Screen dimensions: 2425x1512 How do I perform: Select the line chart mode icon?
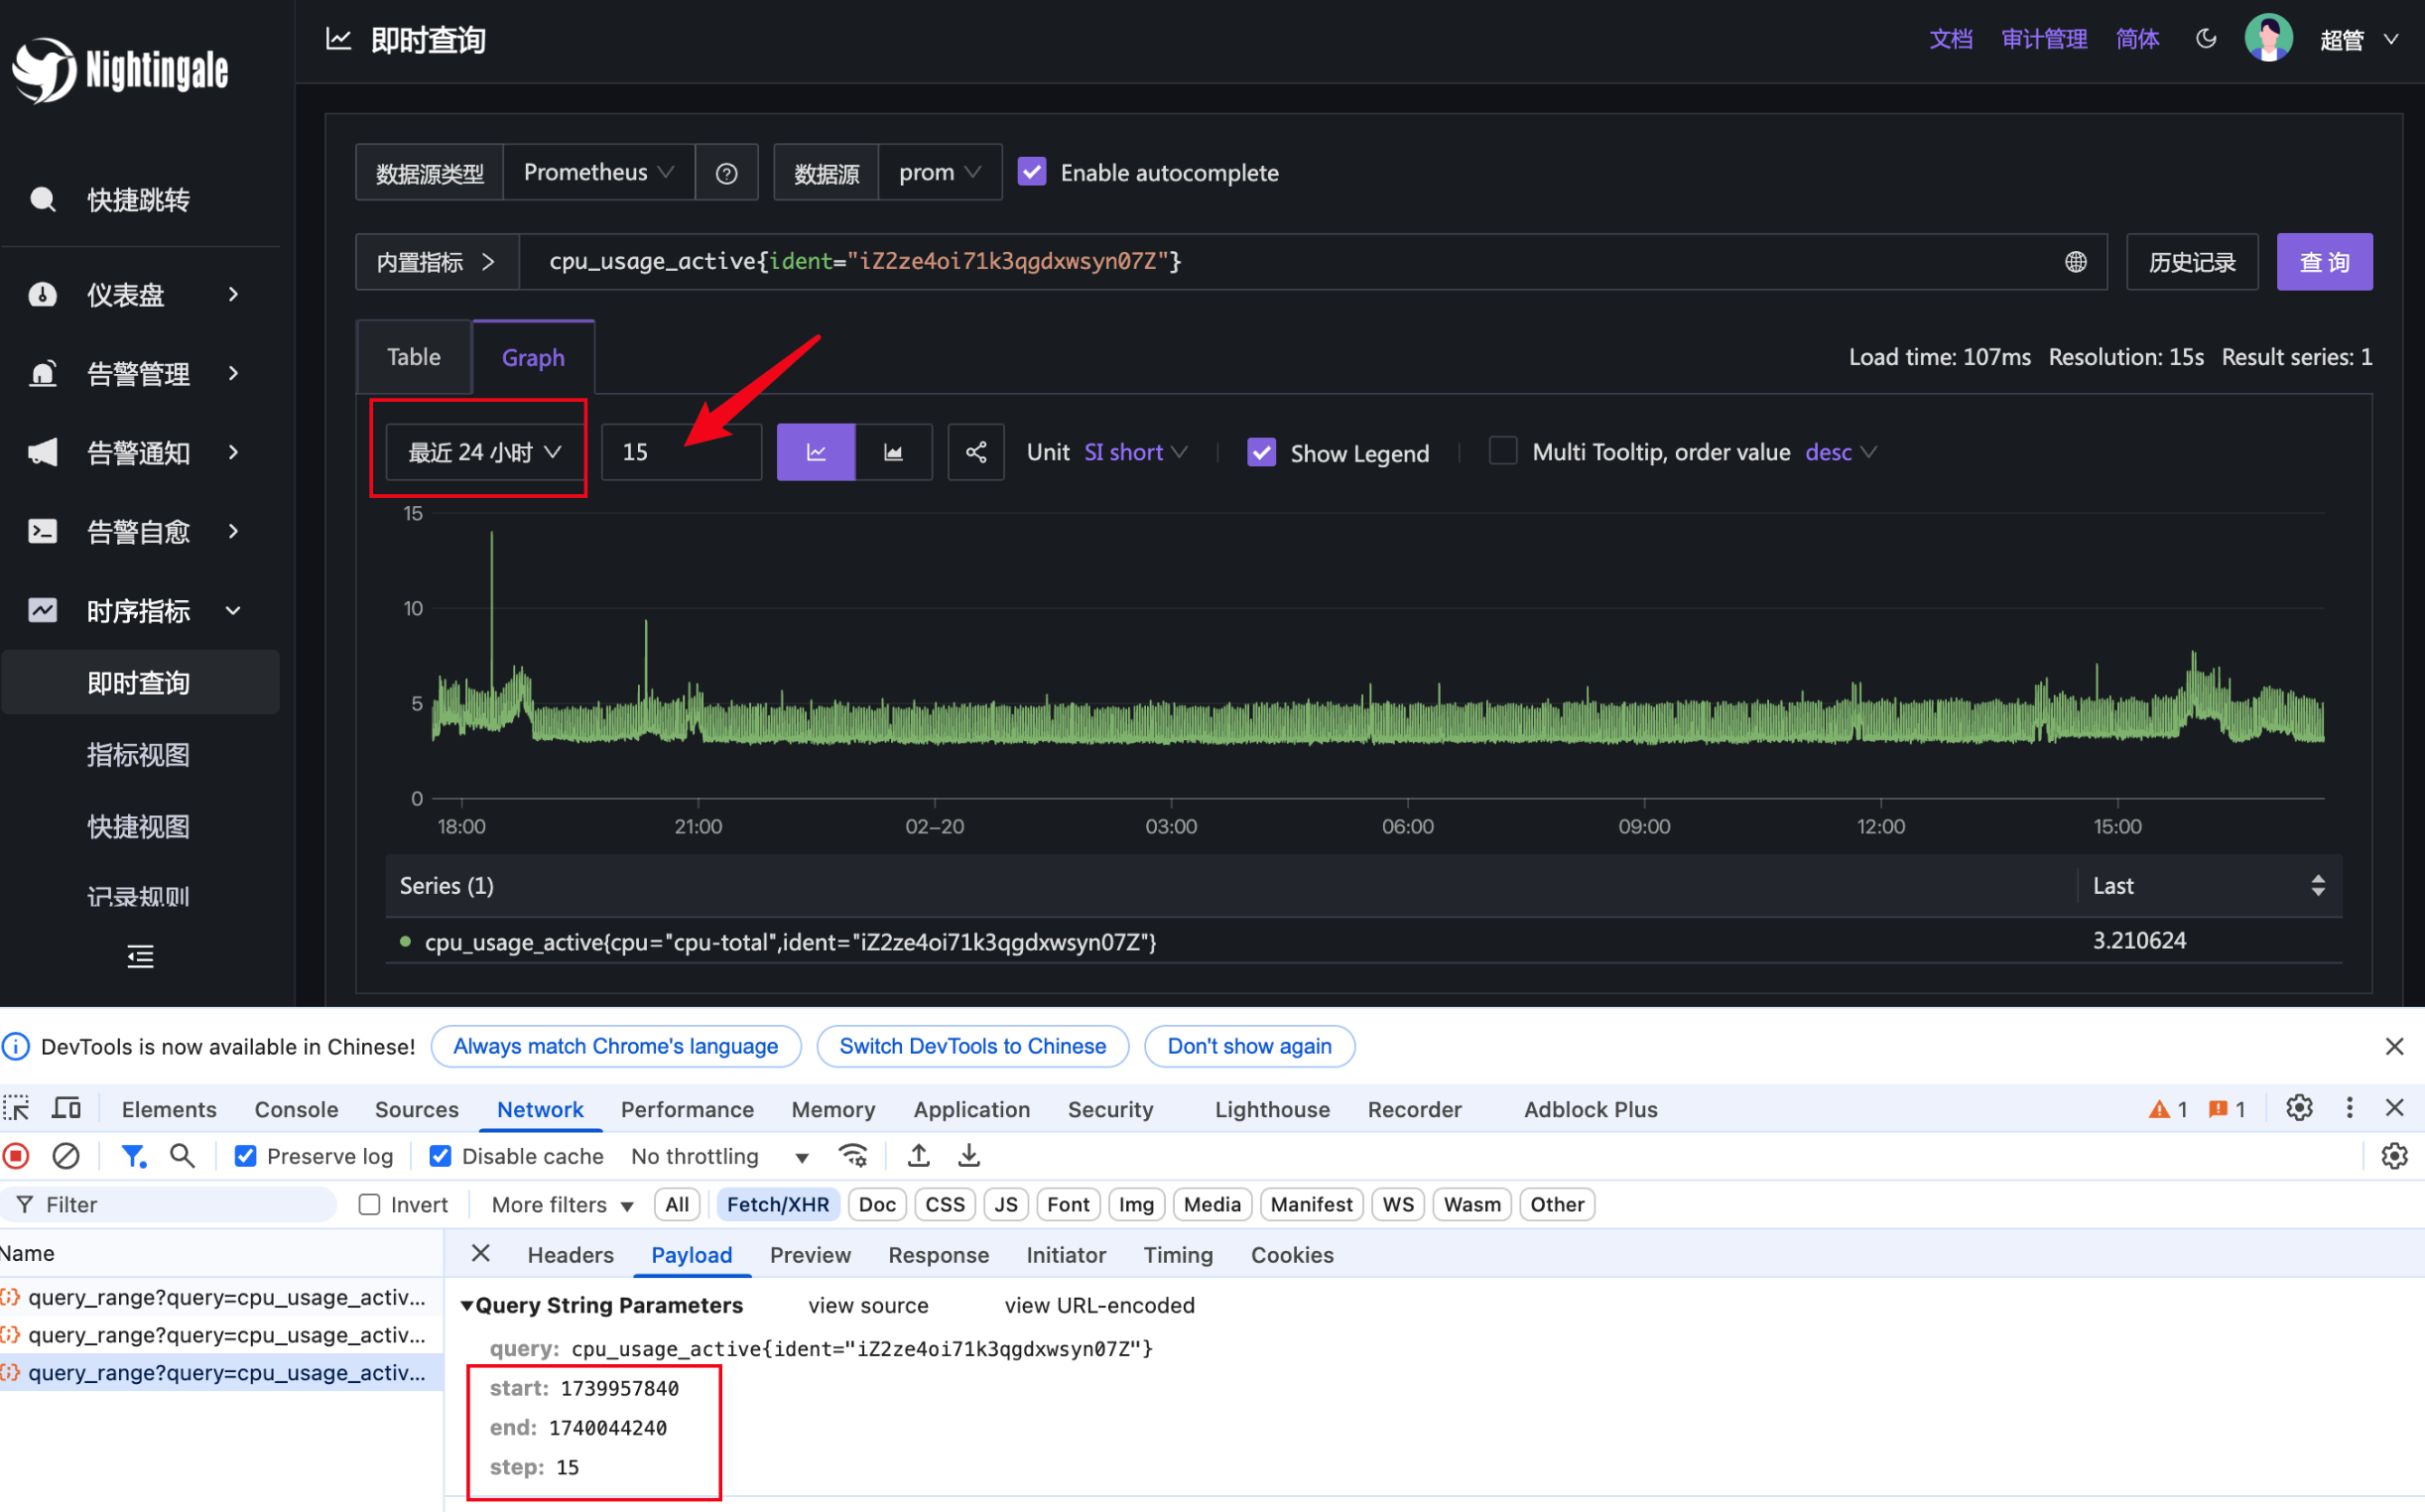click(x=816, y=452)
